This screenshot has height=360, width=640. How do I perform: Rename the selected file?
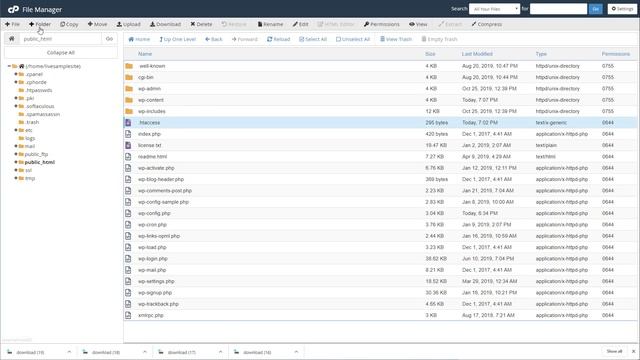[x=270, y=24]
